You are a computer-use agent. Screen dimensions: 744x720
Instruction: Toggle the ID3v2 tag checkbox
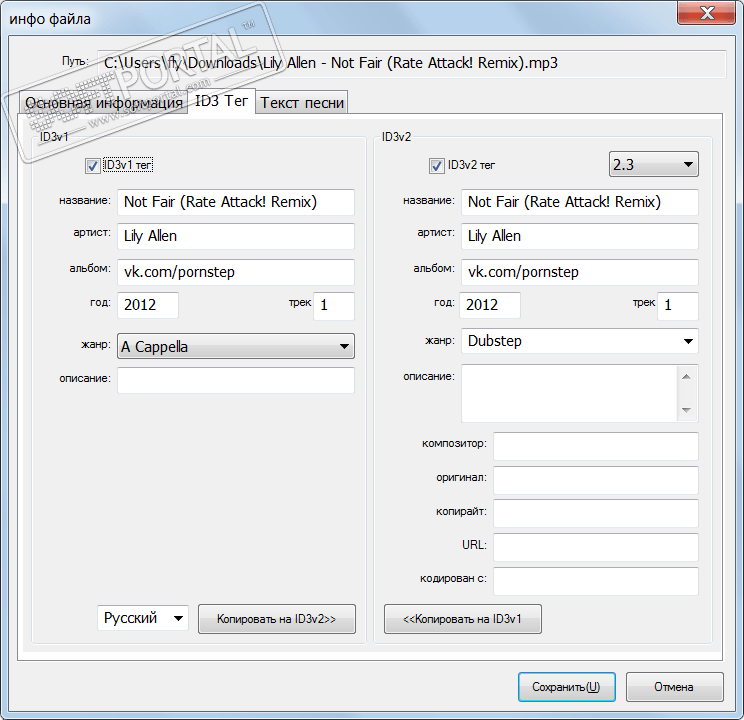click(x=437, y=166)
